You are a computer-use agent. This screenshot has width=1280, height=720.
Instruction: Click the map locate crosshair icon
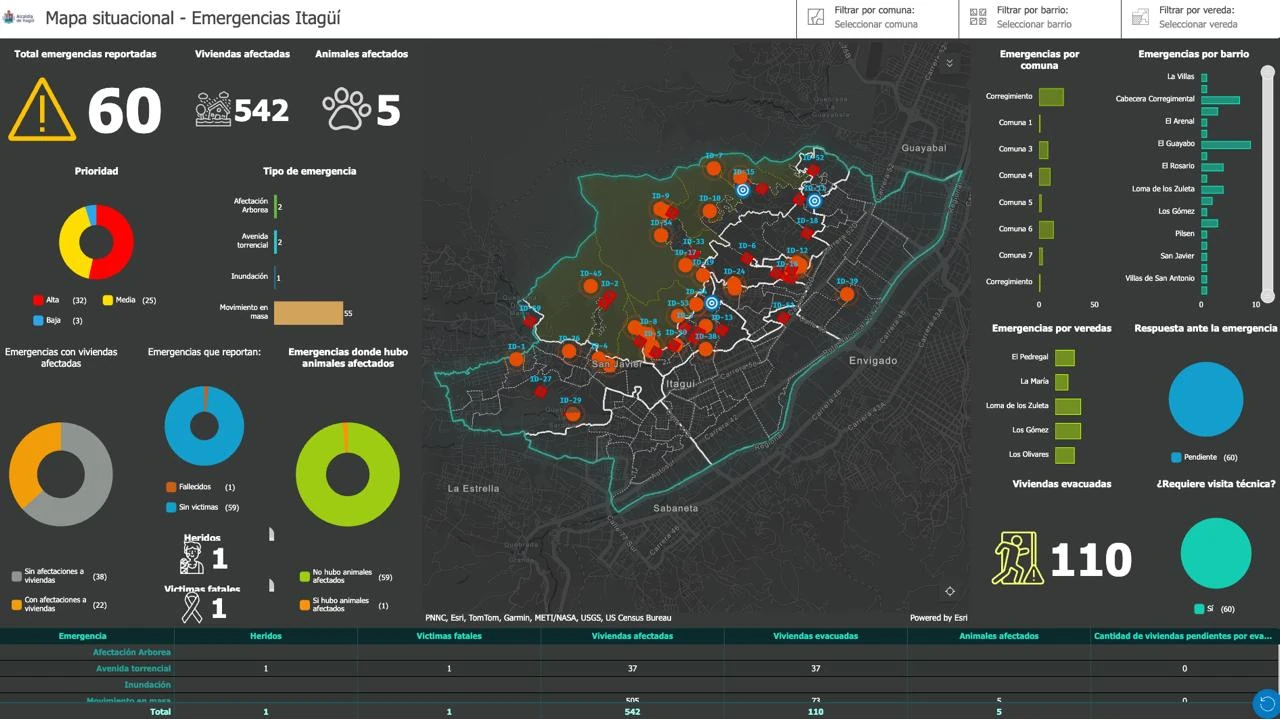950,591
